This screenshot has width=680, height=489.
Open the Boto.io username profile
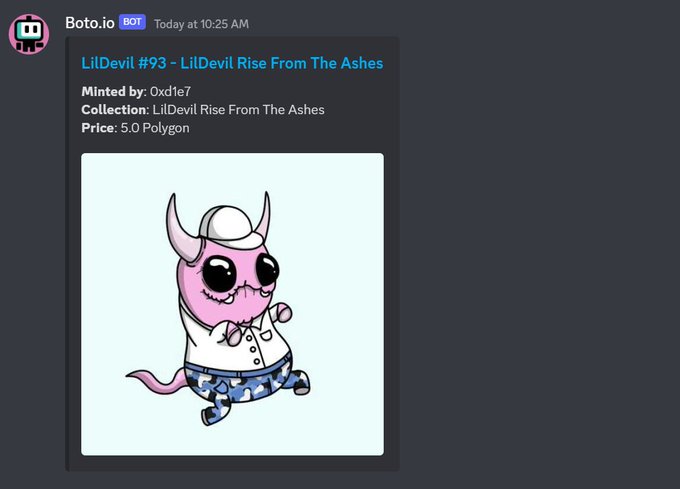pyautogui.click(x=90, y=23)
